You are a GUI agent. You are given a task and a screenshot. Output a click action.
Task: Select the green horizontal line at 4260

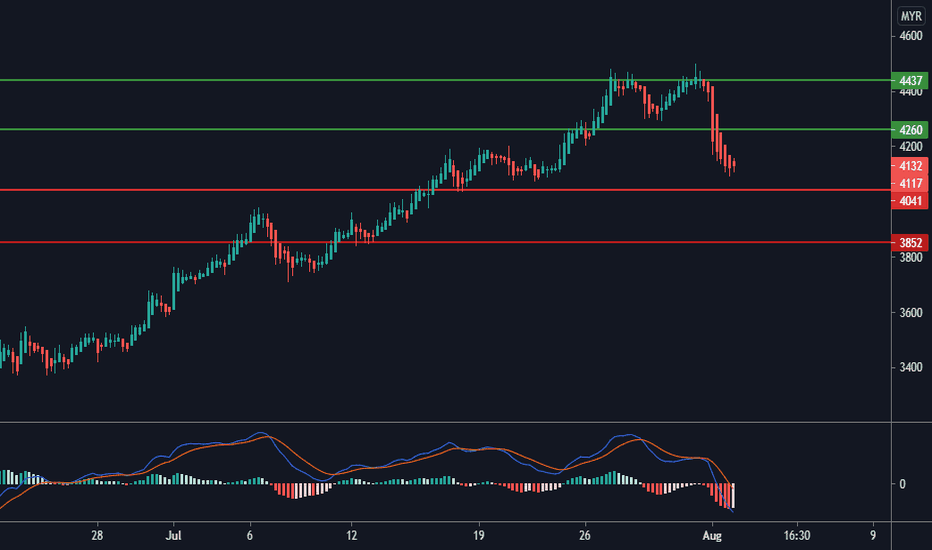click(x=446, y=129)
